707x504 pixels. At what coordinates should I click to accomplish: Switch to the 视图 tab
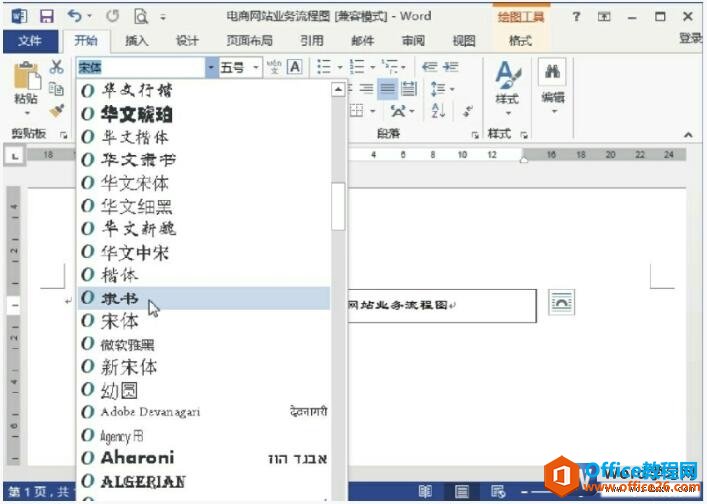pos(464,41)
